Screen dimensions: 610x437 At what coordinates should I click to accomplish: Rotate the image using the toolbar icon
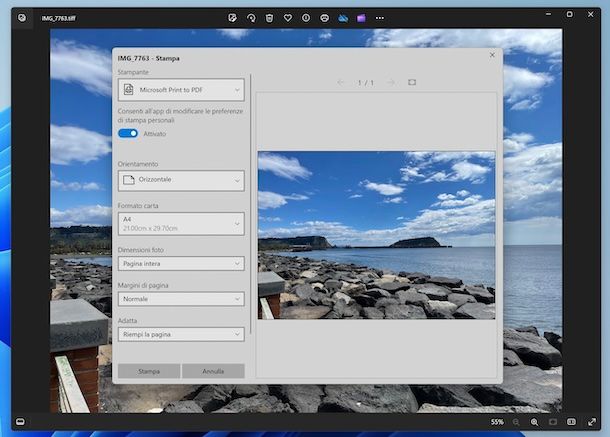(x=251, y=18)
